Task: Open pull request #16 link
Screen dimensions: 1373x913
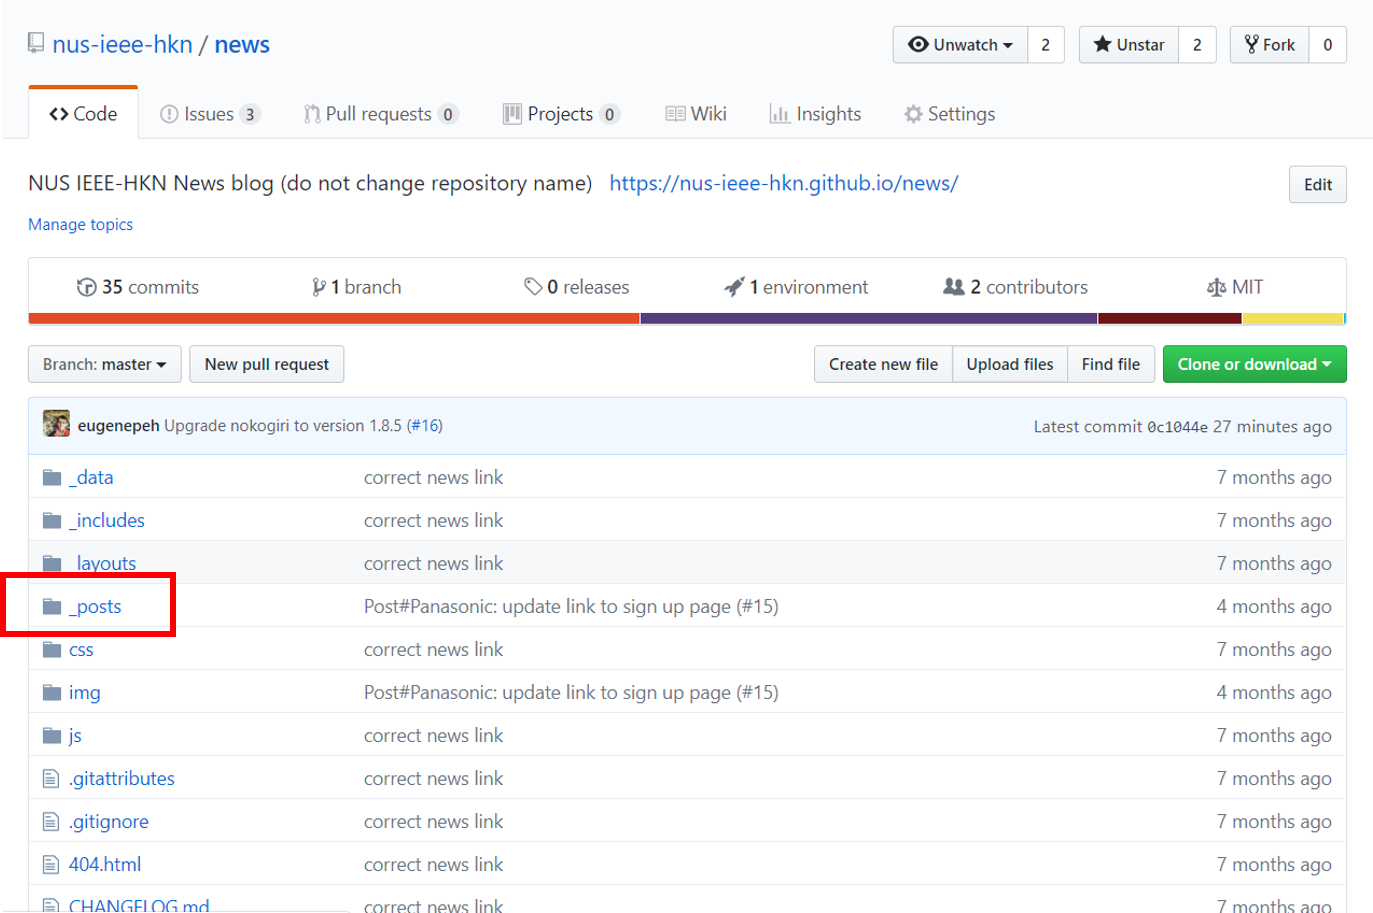Action: (x=425, y=425)
